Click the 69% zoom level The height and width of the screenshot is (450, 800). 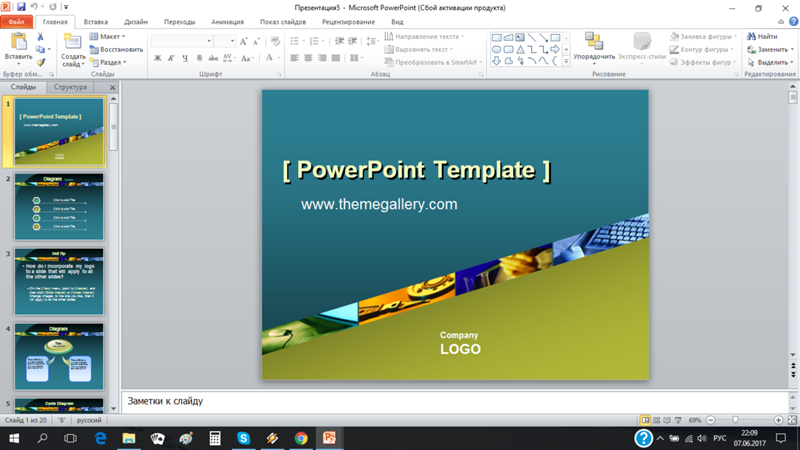pyautogui.click(x=694, y=420)
